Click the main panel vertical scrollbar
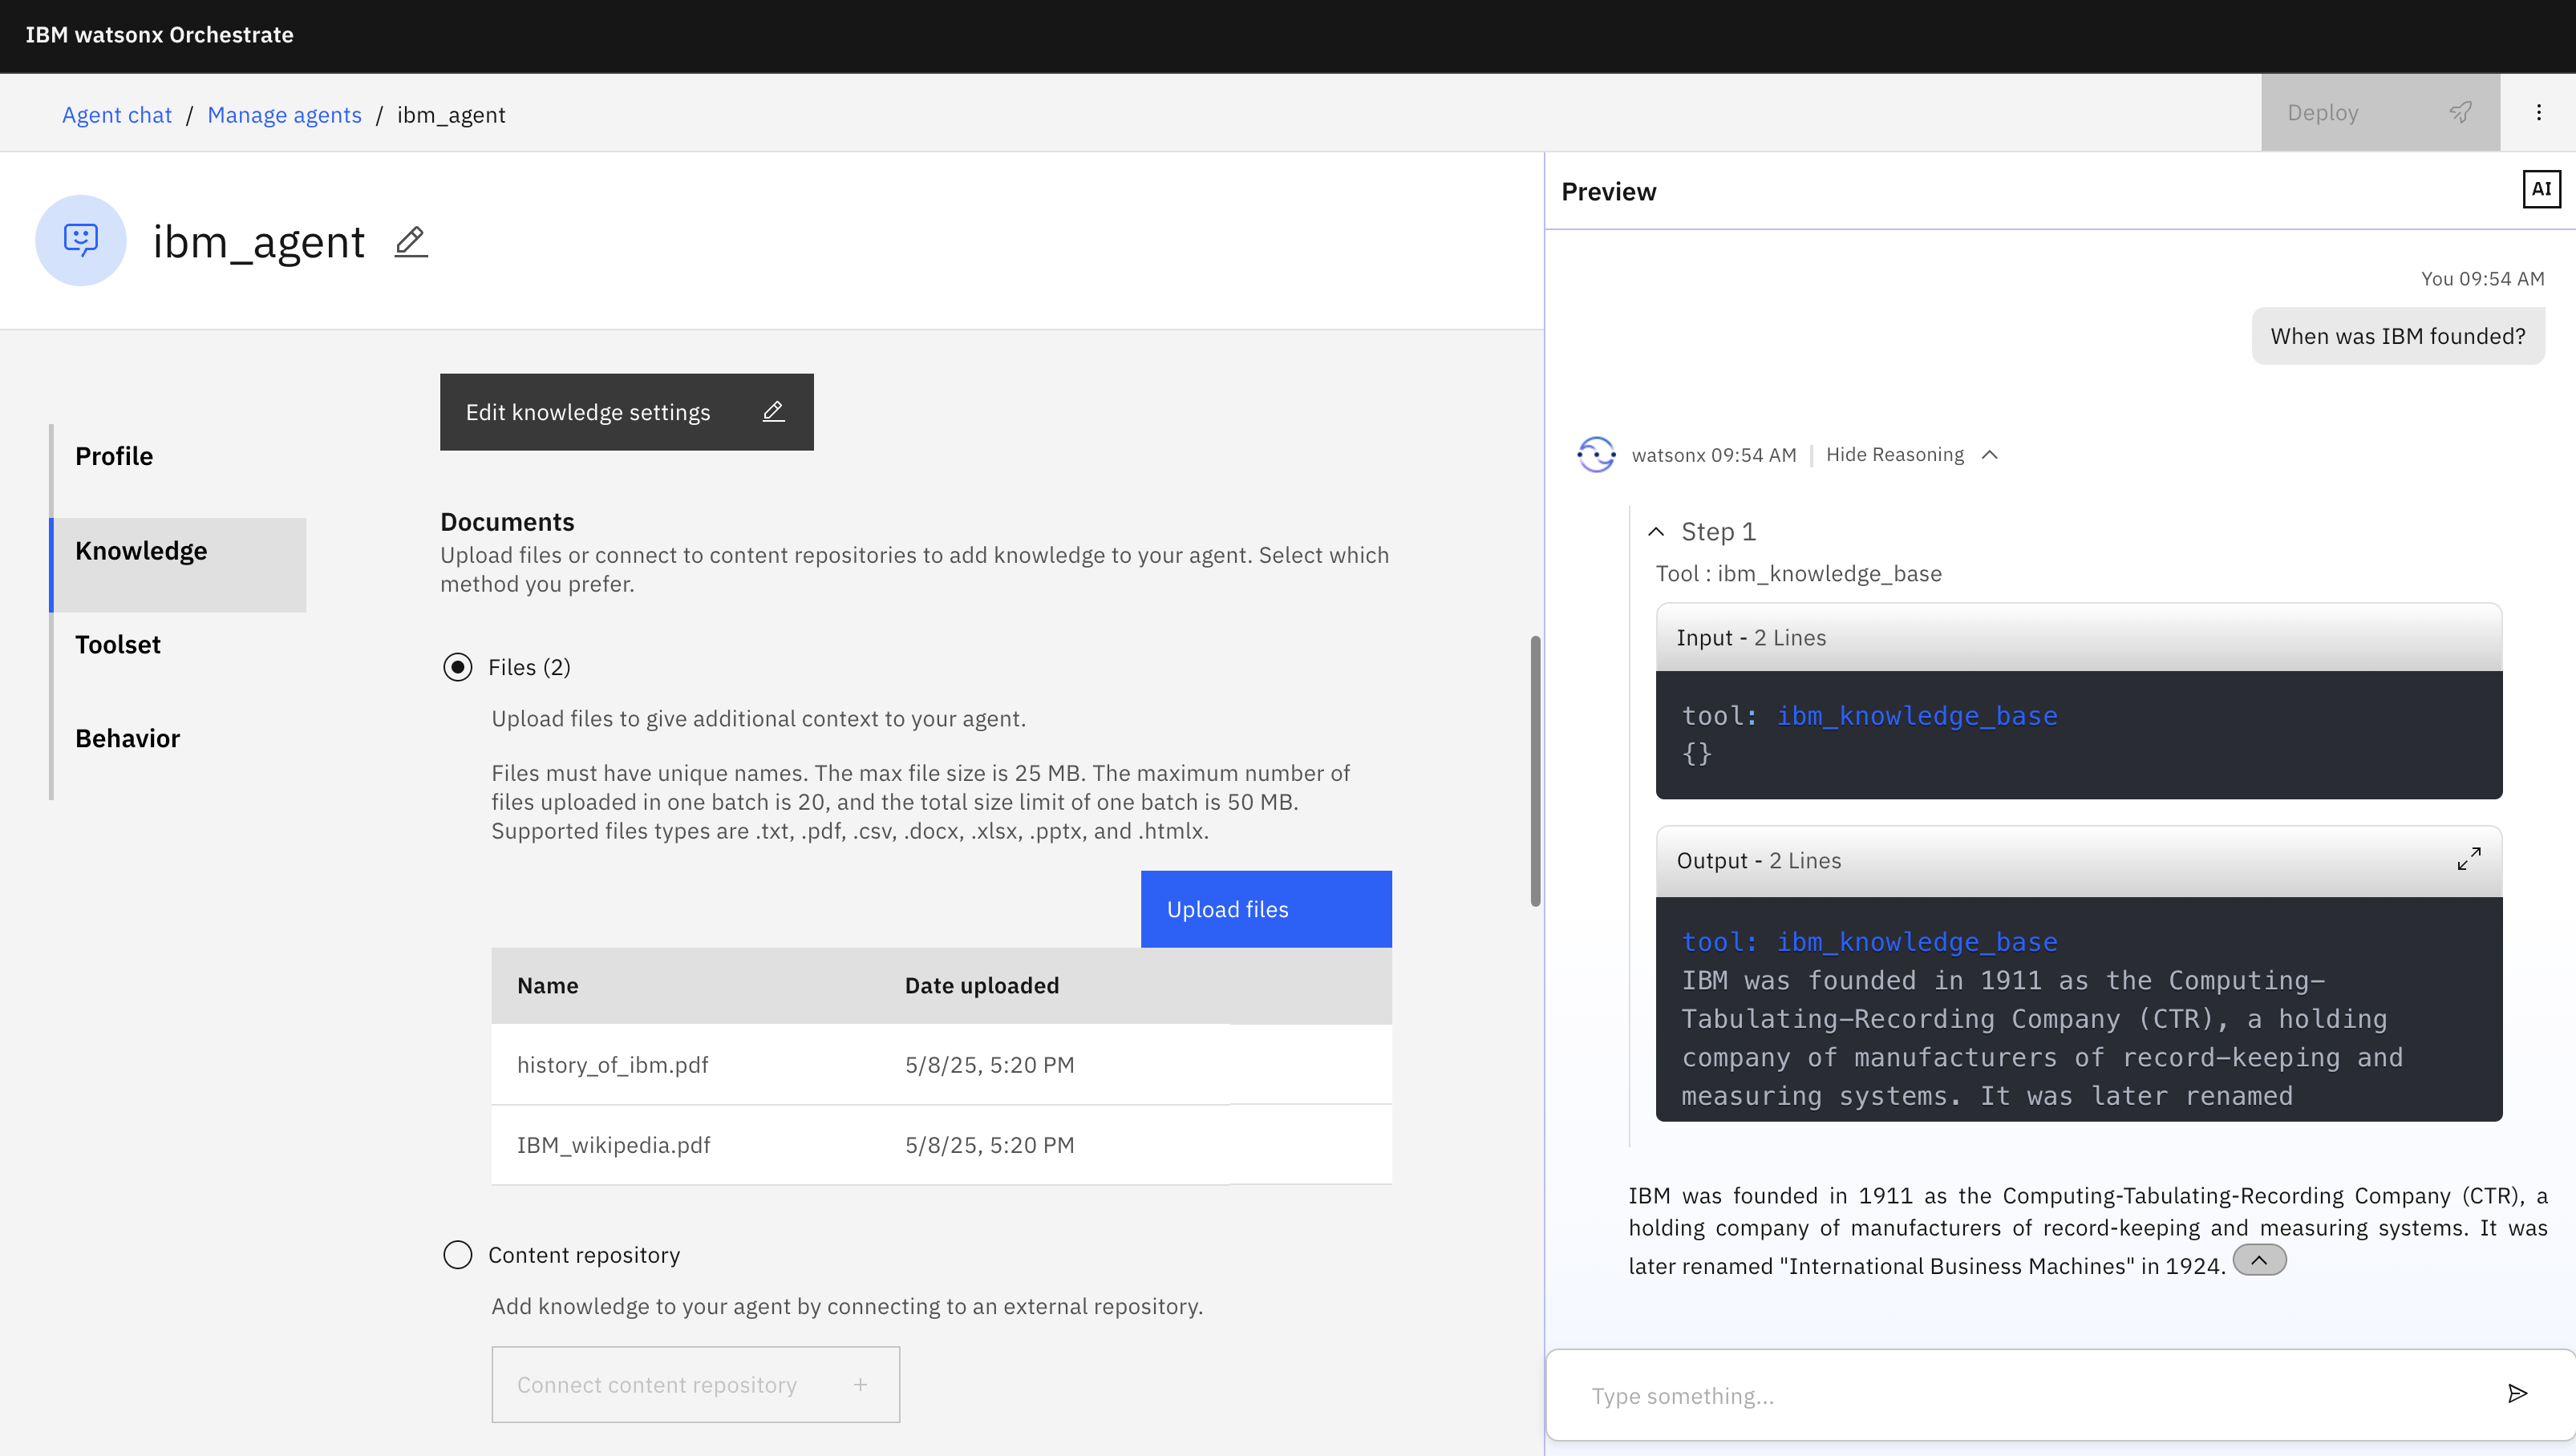The width and height of the screenshot is (2576, 1456). 1535,770
